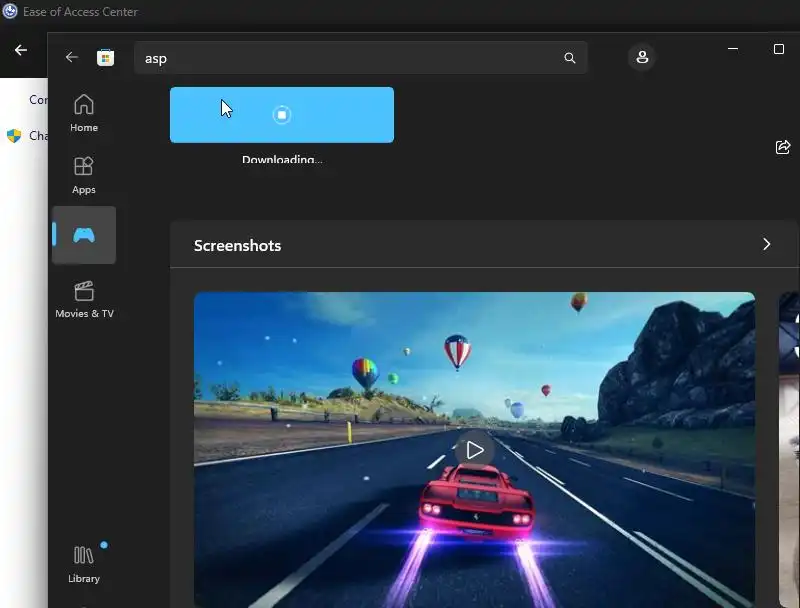800x608 pixels.
Task: Click Ease of Access Center title icon
Action: 10,11
